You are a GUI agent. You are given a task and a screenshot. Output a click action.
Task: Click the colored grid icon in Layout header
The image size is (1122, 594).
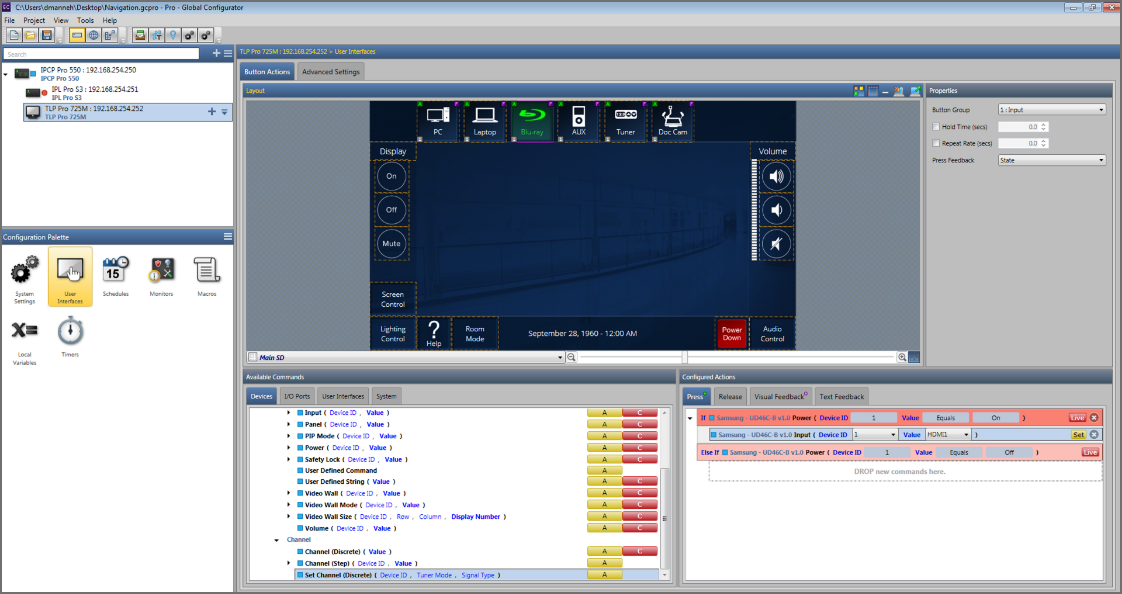(x=859, y=91)
